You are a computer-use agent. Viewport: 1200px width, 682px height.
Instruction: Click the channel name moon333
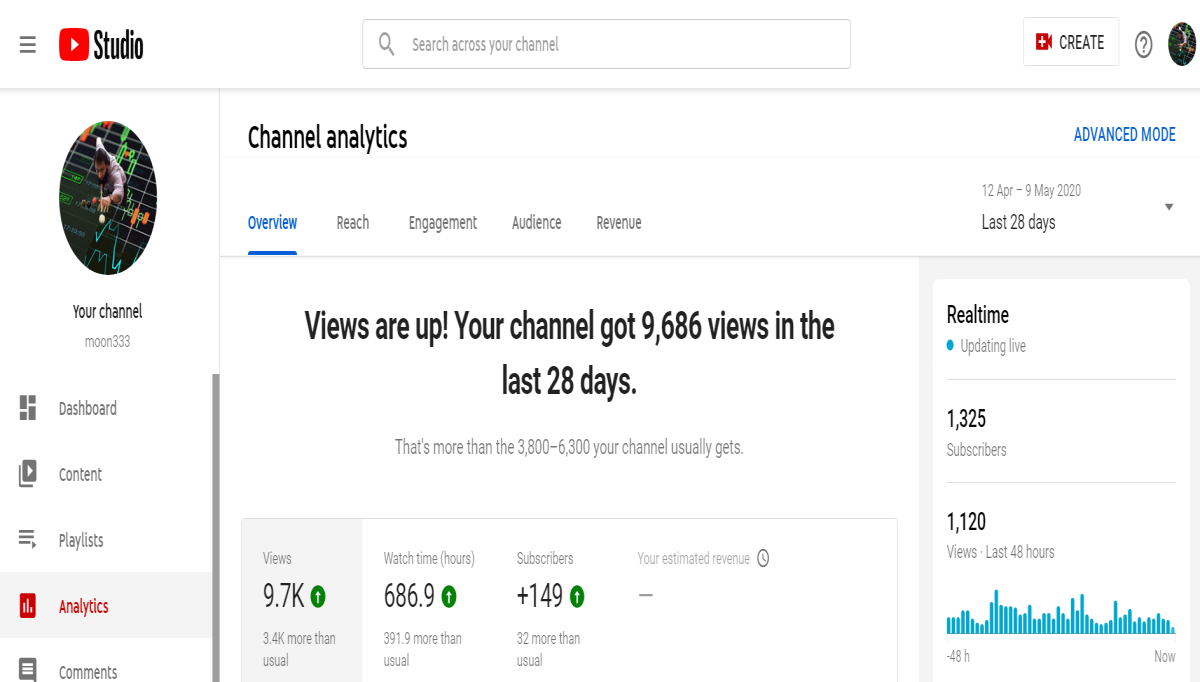[107, 342]
